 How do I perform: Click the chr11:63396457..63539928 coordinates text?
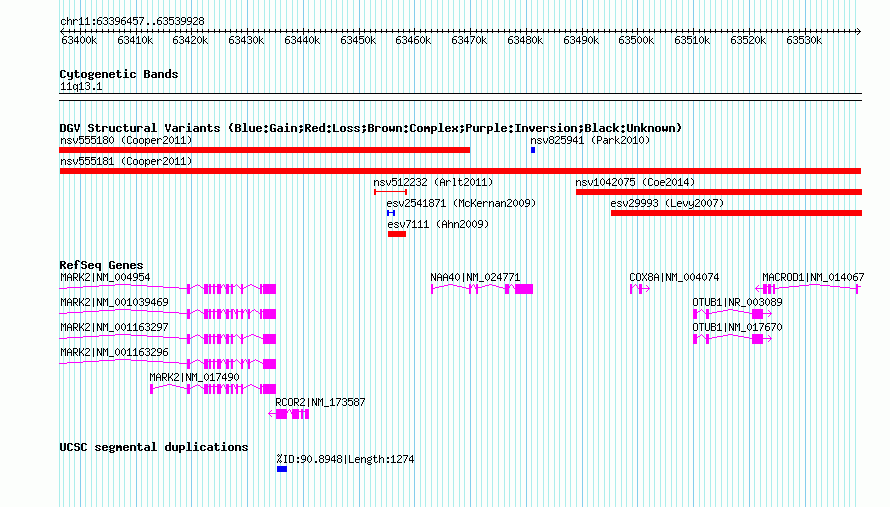132,21
